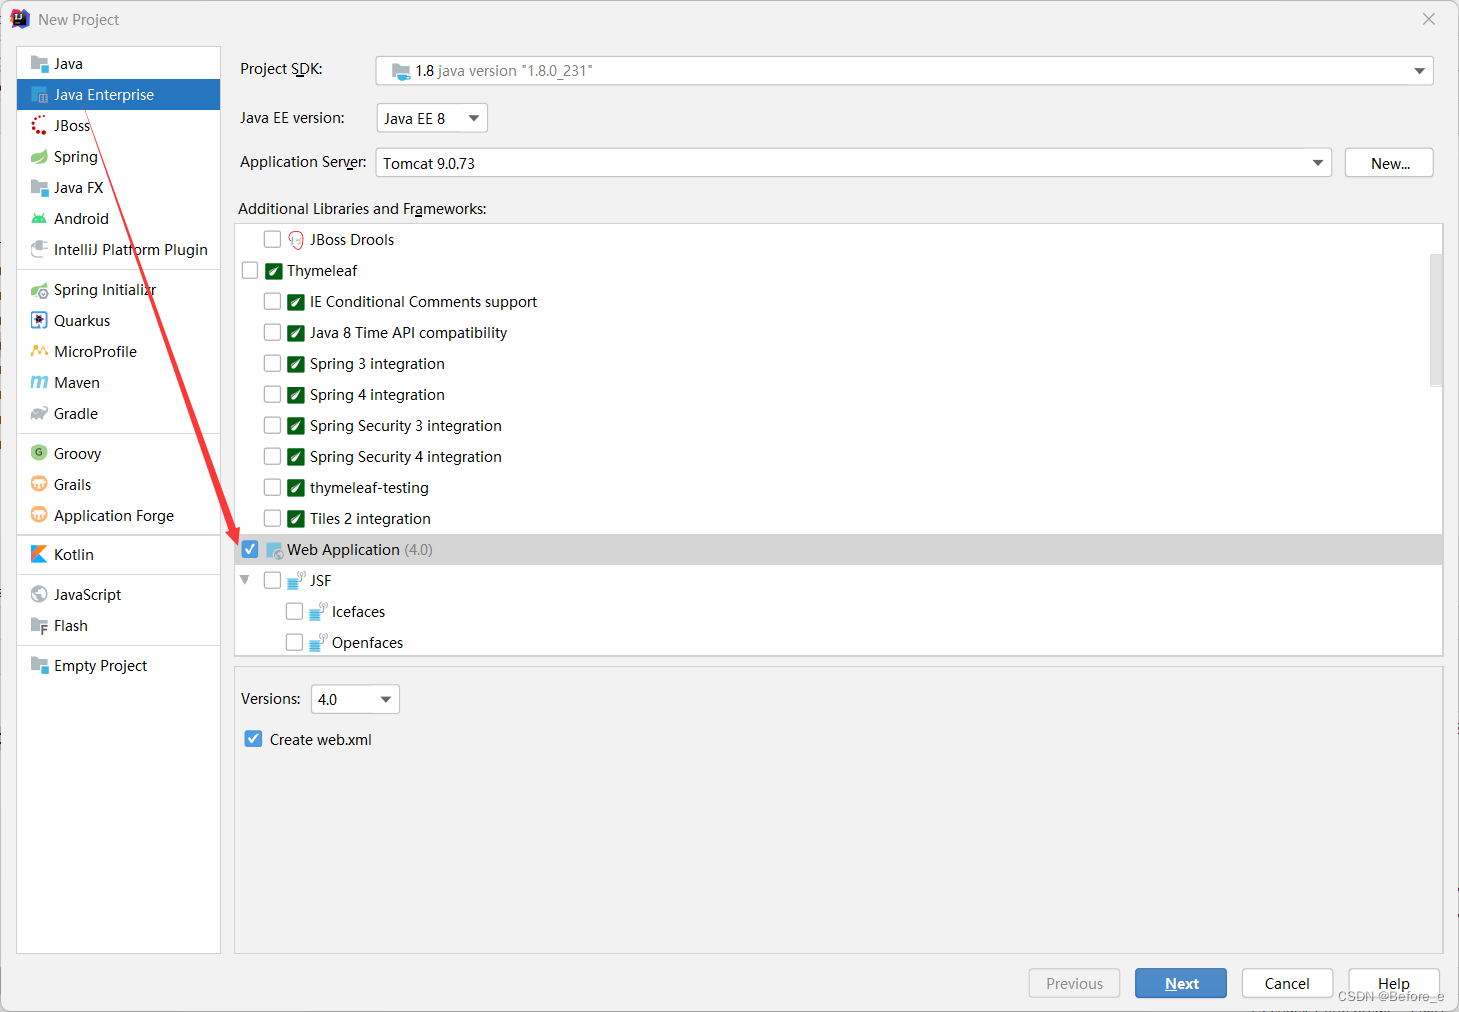Screen dimensions: 1459x1012
Task: Tick IE Conditional Comments support checkbox
Action: pyautogui.click(x=272, y=302)
